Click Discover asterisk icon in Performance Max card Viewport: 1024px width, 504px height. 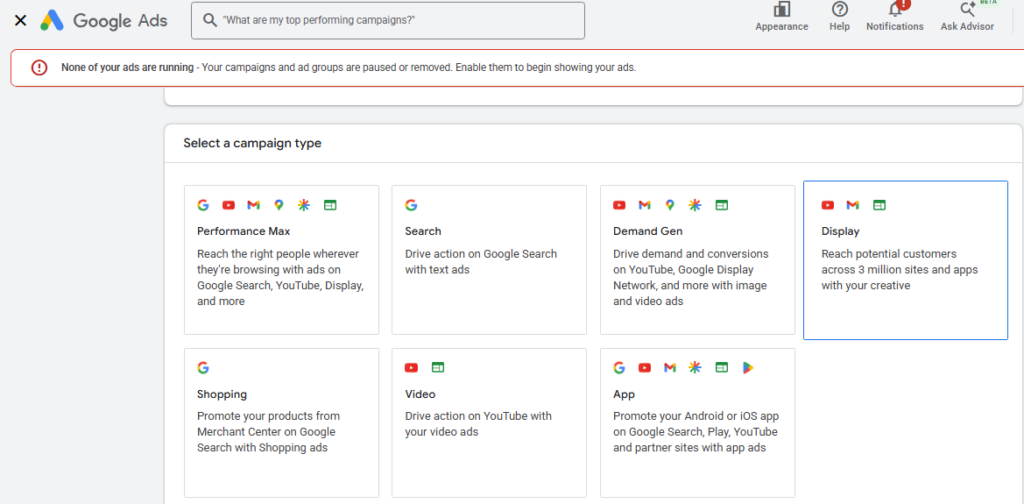click(304, 205)
